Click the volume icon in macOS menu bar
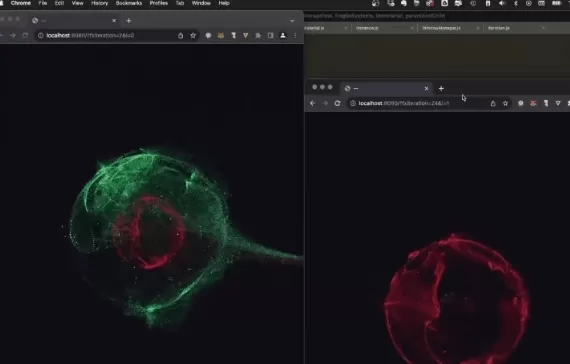Screen dimensions: 570x364 click(x=502, y=3)
